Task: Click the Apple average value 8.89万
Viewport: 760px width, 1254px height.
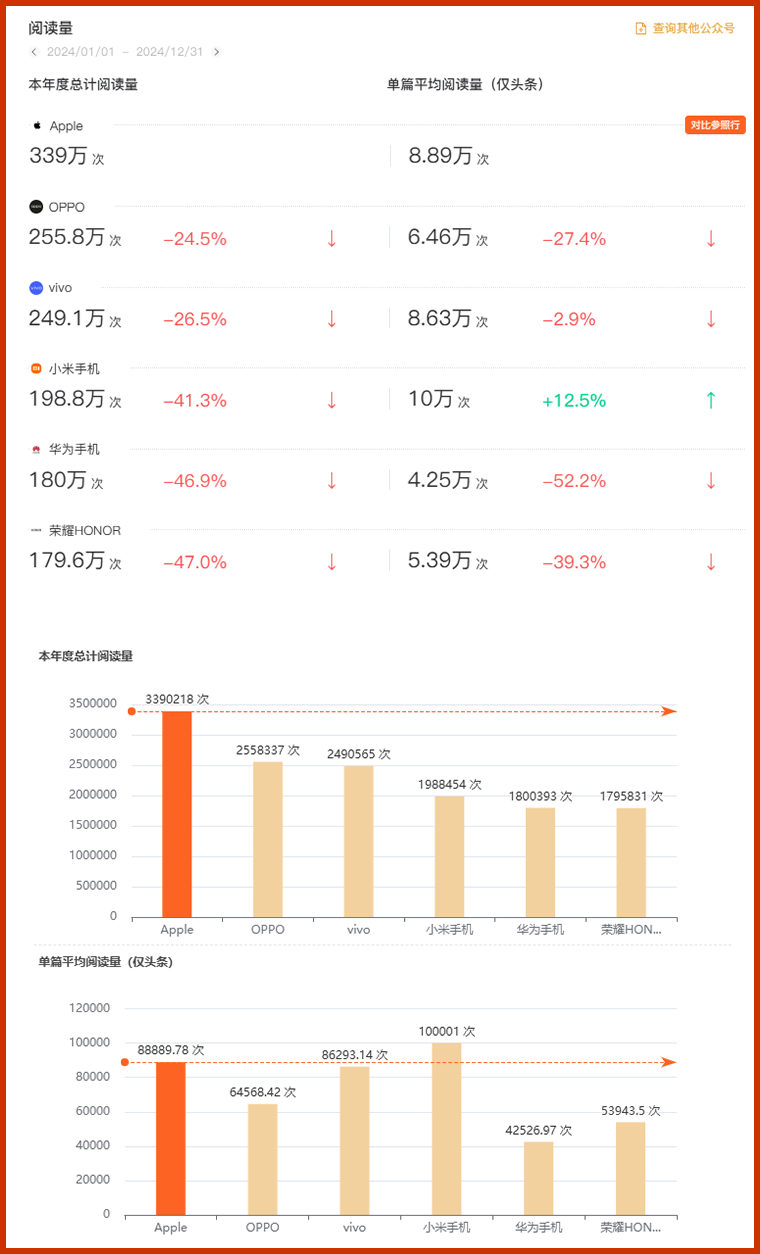Action: (x=440, y=156)
